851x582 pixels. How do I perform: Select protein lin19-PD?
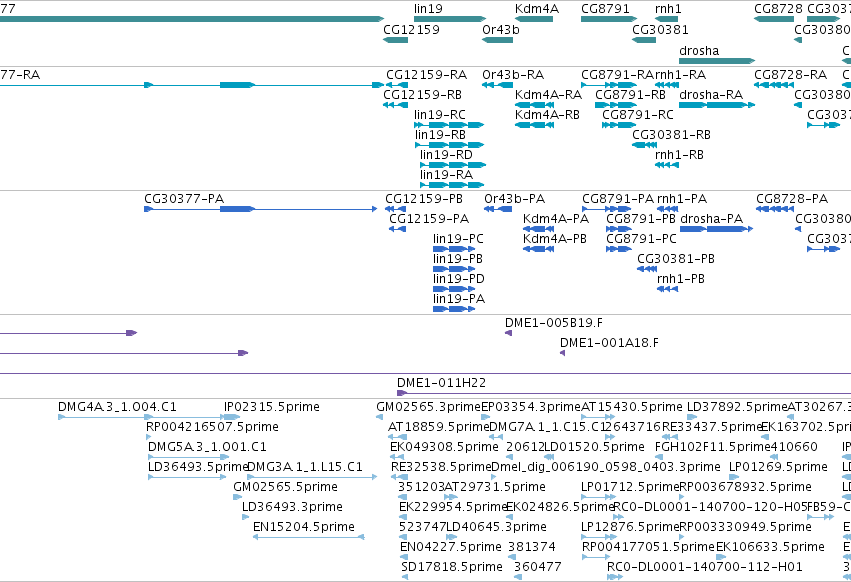(x=455, y=289)
